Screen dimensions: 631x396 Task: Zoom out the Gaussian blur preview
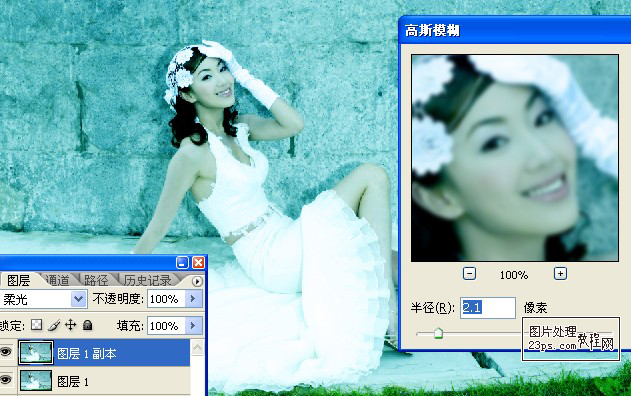pos(469,274)
